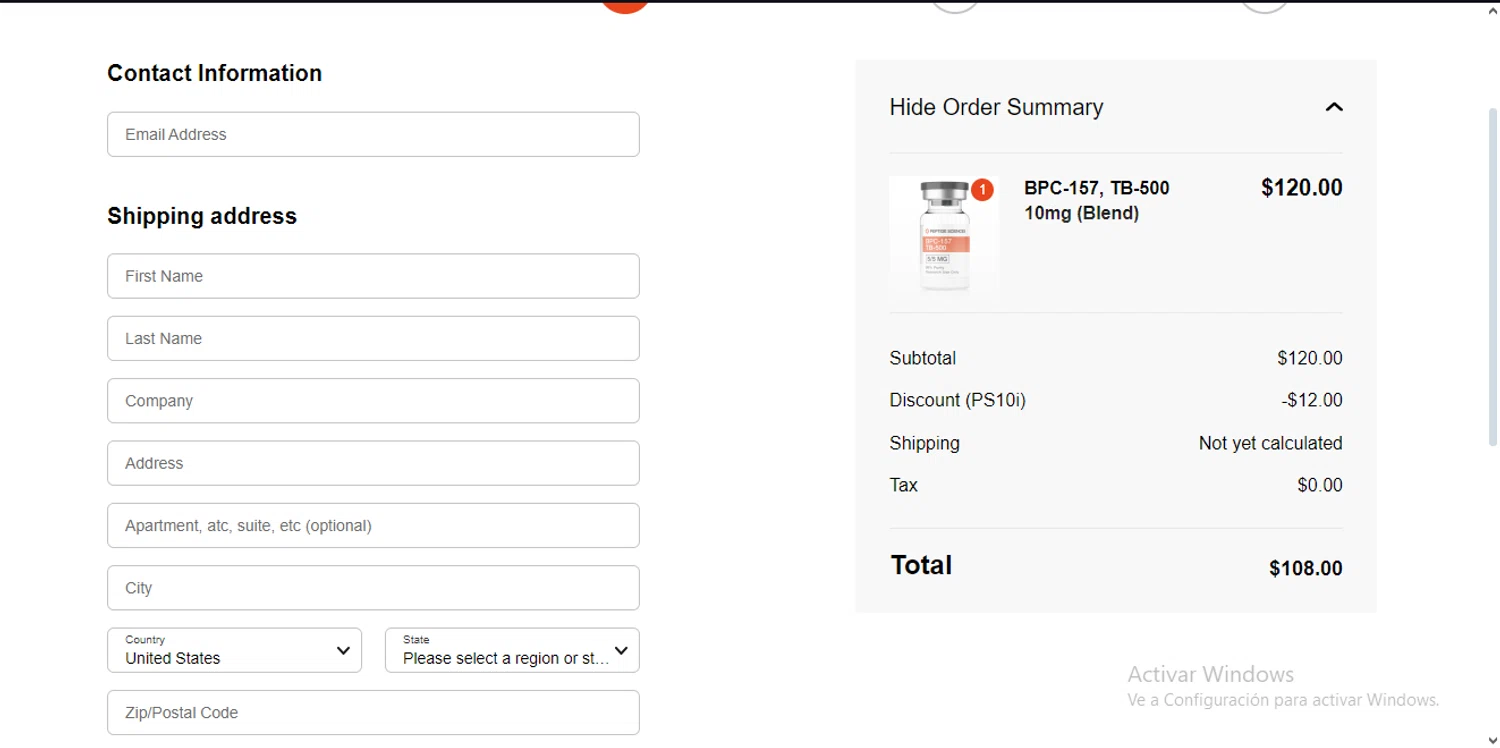Screen dimensions: 1500x748
Task: Click the middle checkout step circle
Action: 955,4
